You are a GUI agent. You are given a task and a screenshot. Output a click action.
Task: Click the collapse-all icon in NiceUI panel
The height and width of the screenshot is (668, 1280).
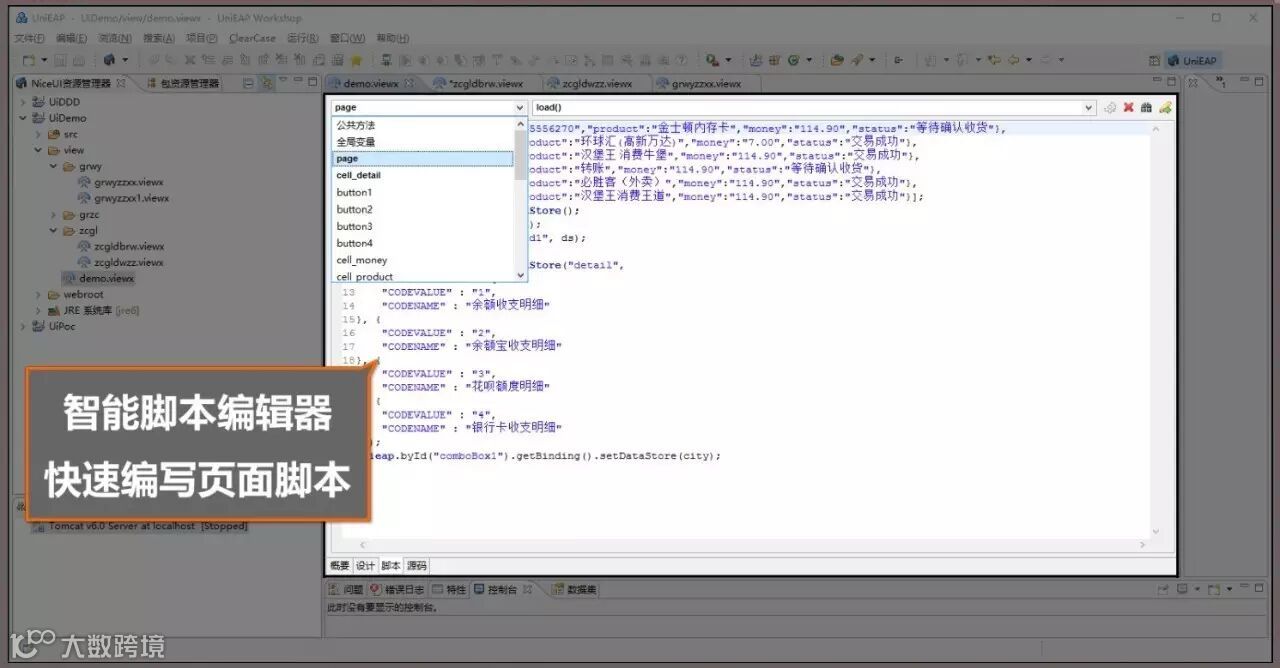coord(249,83)
